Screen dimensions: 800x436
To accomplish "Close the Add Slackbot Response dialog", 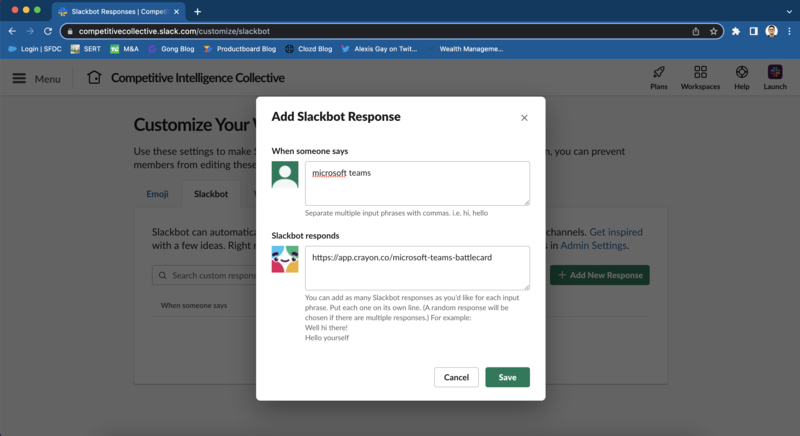I will pos(524,118).
